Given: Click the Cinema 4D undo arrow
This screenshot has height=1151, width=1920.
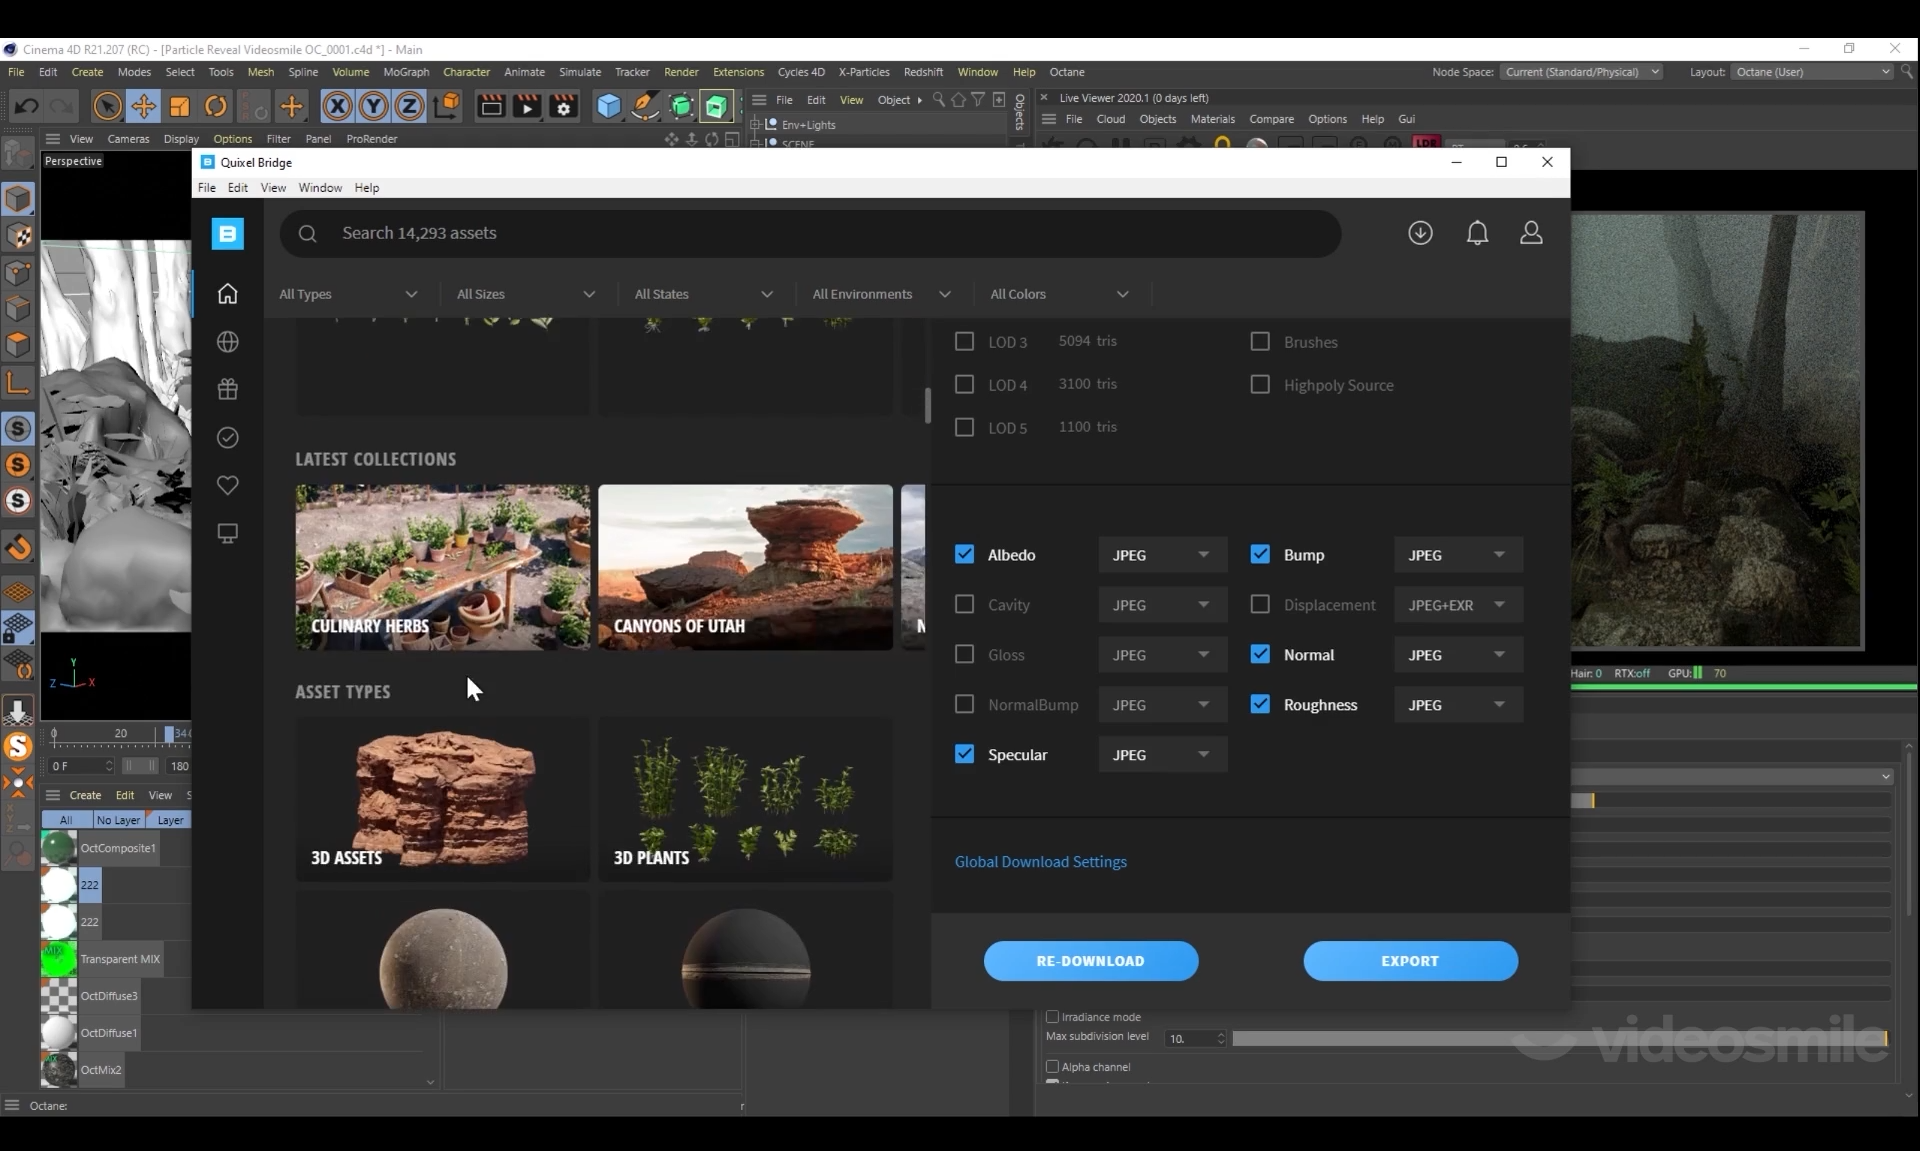Looking at the screenshot, I should click(26, 106).
